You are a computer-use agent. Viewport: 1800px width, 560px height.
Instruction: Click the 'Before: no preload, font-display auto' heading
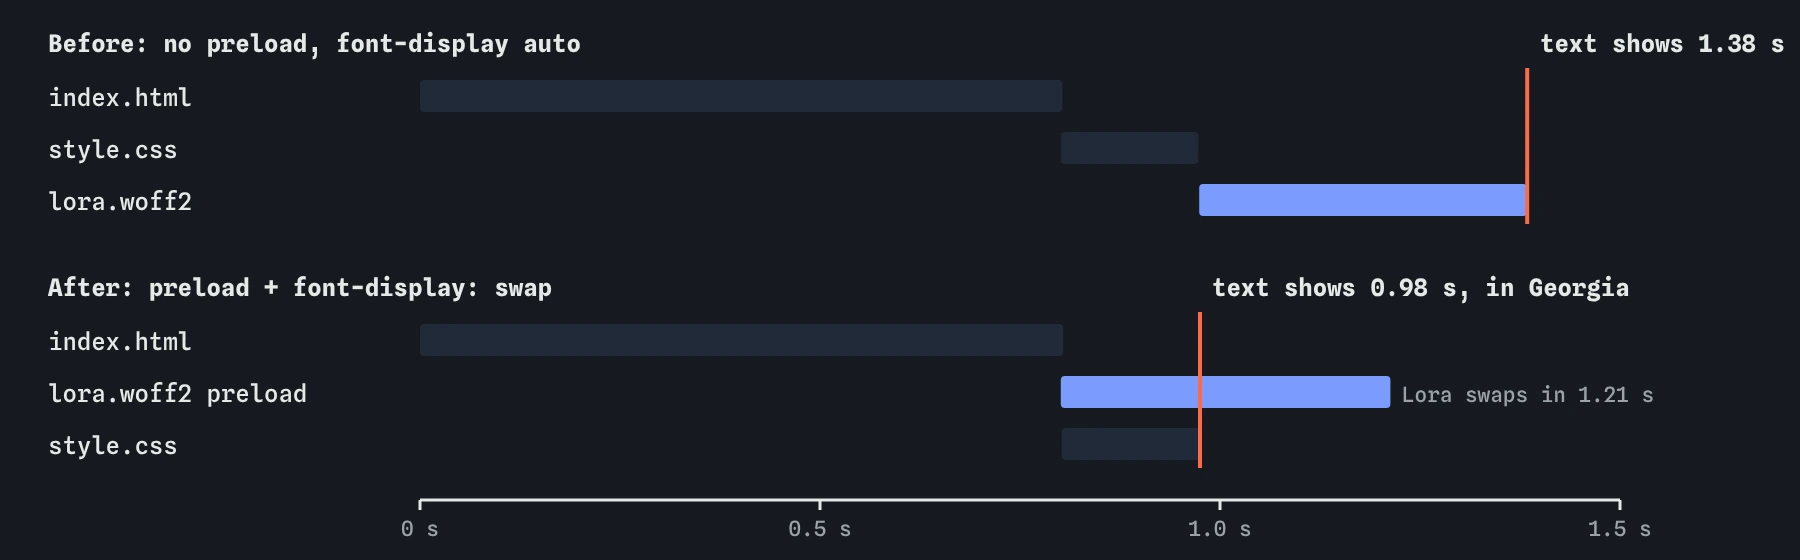pos(314,44)
